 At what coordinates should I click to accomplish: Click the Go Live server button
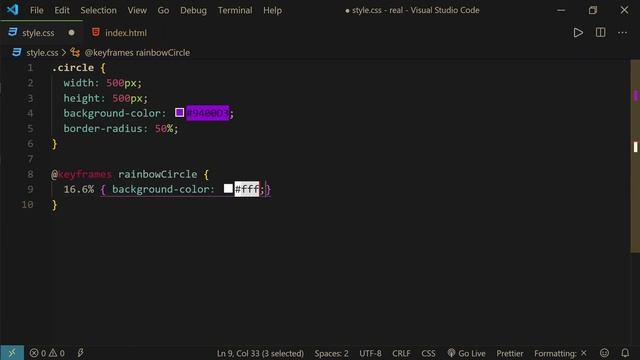pyautogui.click(x=467, y=353)
